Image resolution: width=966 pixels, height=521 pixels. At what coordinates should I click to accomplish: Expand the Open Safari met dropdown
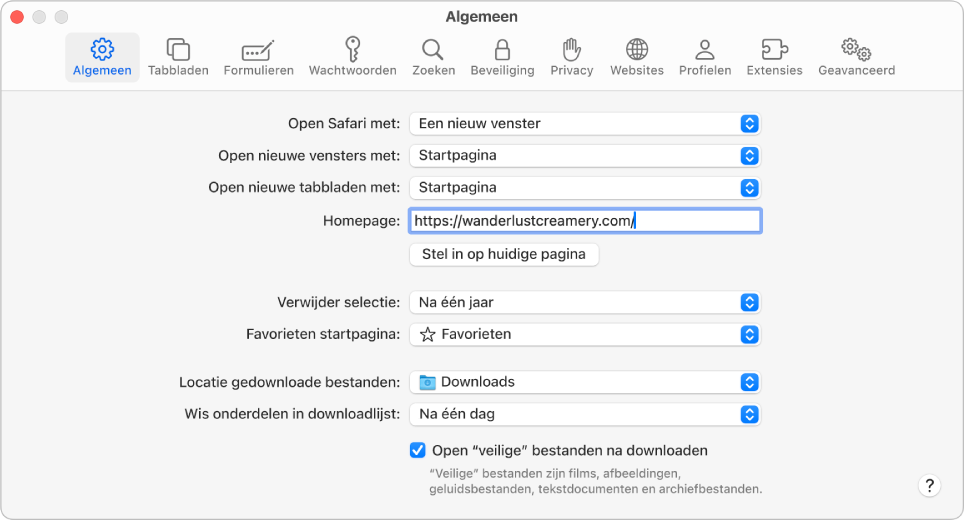[585, 124]
